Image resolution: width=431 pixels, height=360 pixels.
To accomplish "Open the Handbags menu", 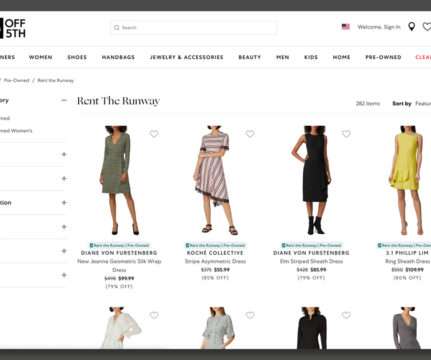I will tap(118, 57).
